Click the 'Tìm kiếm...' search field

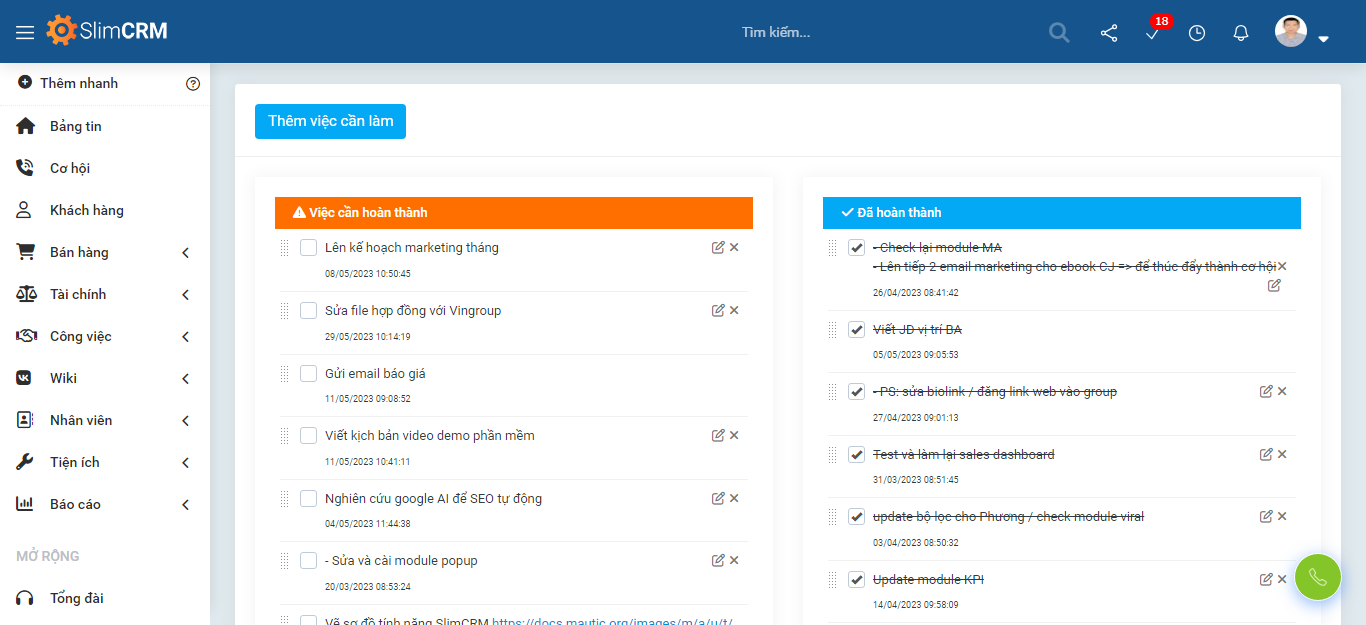point(778,32)
